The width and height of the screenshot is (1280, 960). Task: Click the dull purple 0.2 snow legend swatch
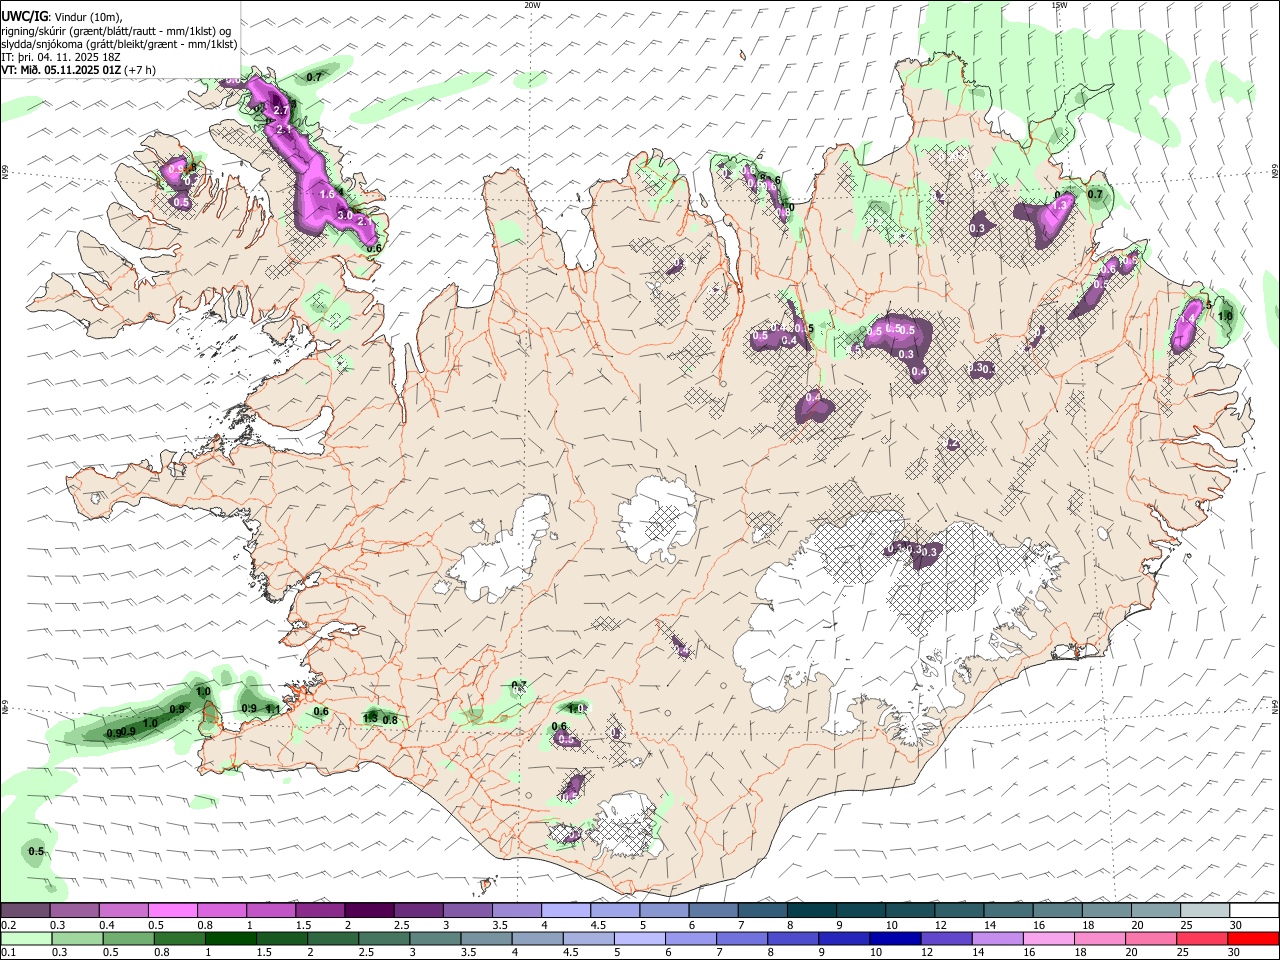pos(25,910)
